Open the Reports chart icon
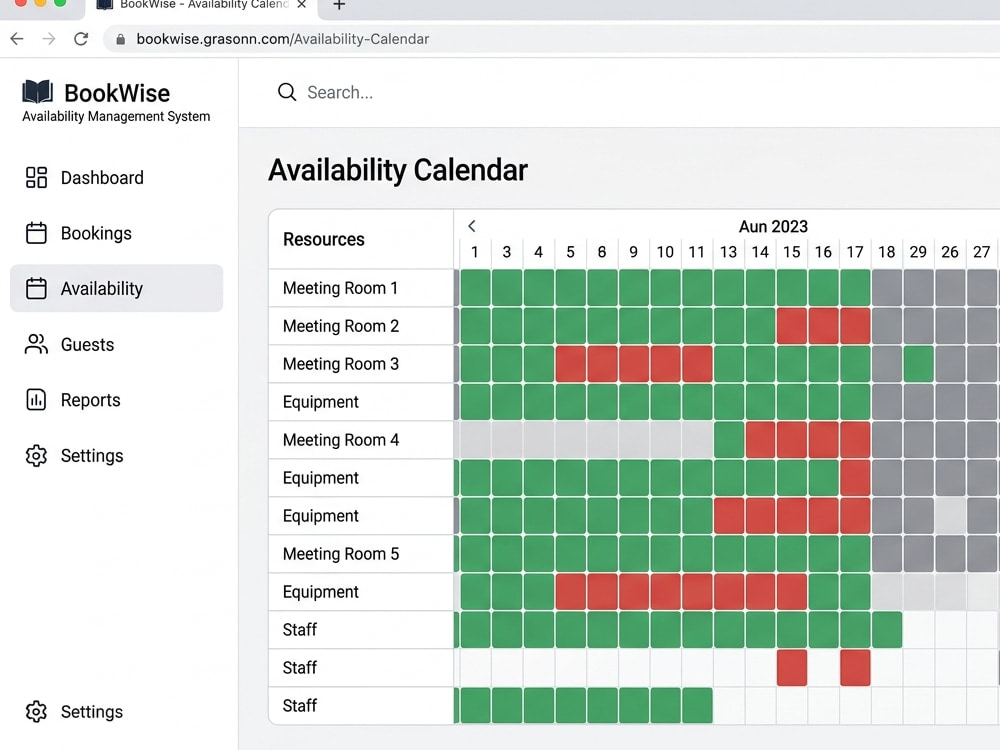Screen dimensions: 1000x750 (x=36, y=400)
